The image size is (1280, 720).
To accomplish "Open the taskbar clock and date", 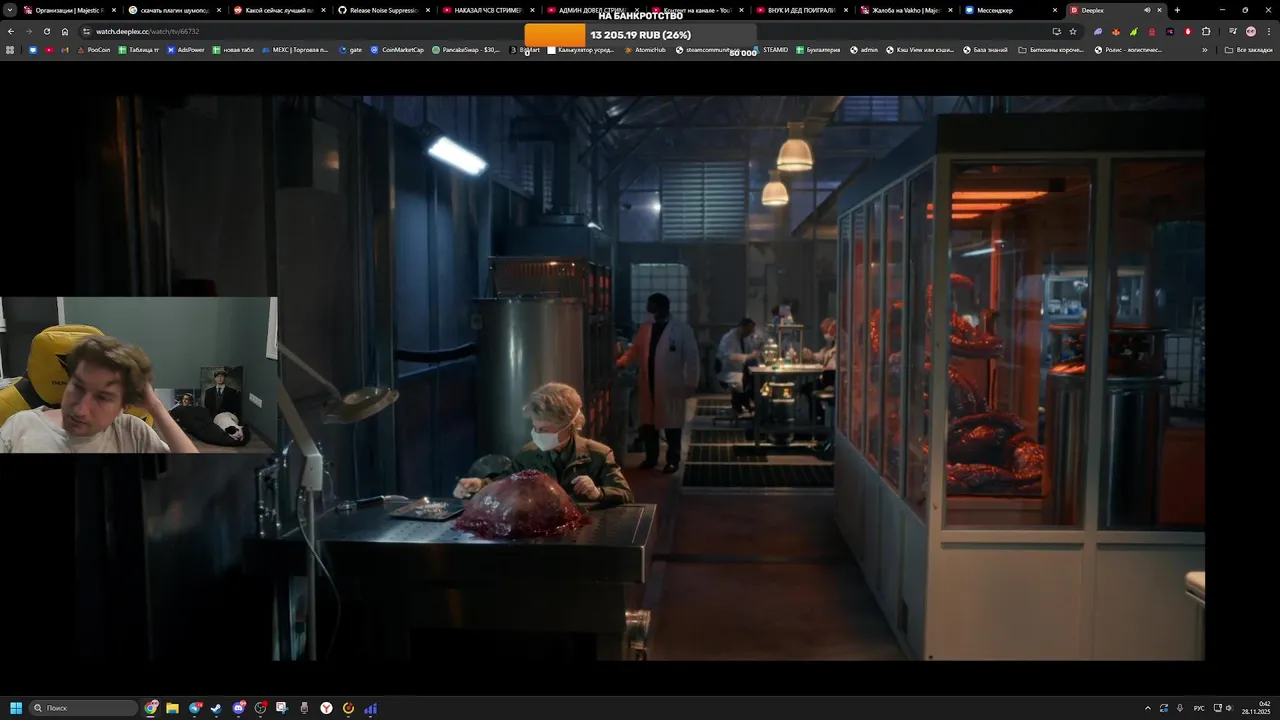I will (x=1257, y=708).
